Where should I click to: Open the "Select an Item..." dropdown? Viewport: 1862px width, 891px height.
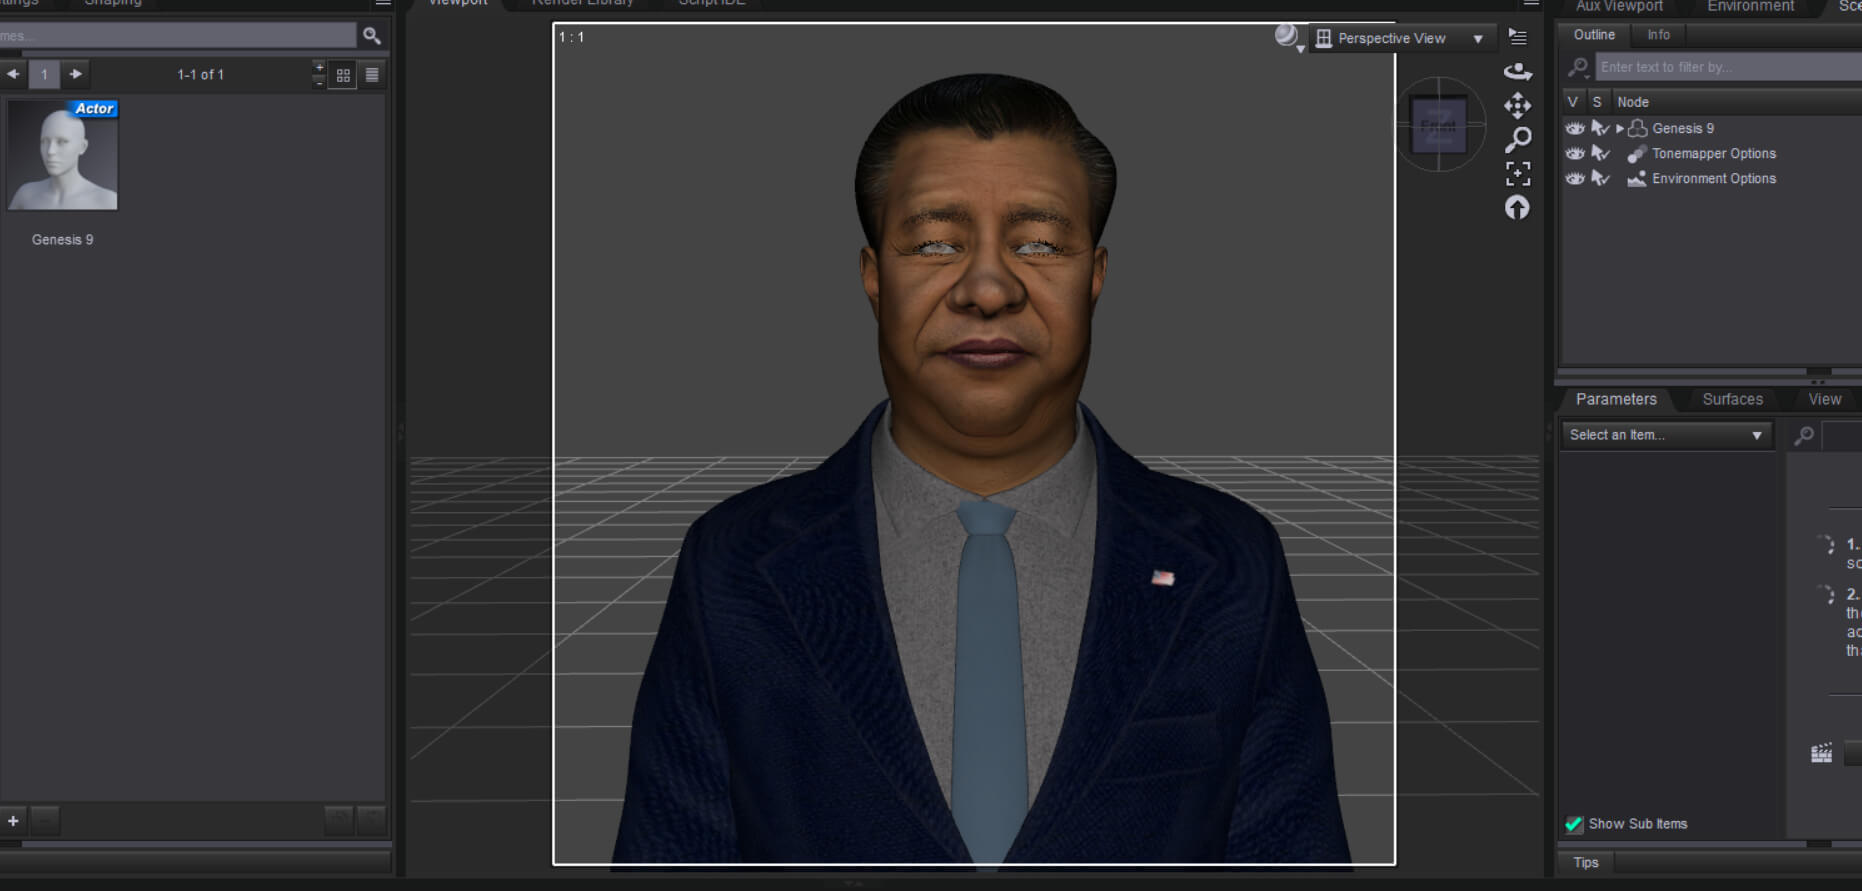click(x=1667, y=435)
